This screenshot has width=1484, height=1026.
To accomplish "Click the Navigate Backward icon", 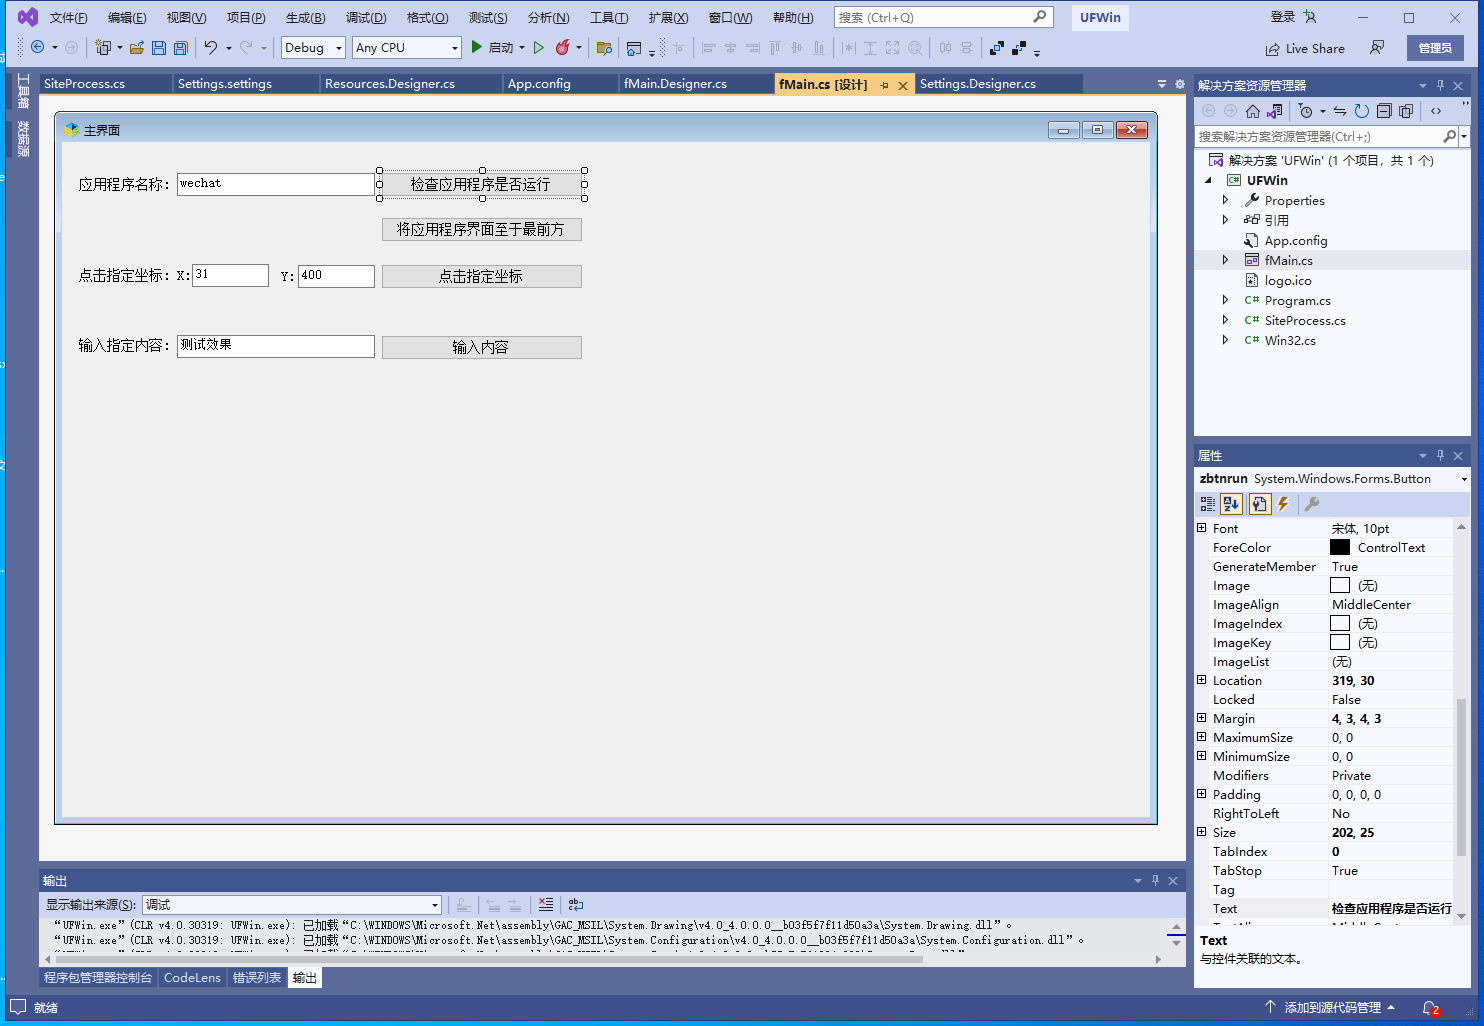I will point(37,47).
